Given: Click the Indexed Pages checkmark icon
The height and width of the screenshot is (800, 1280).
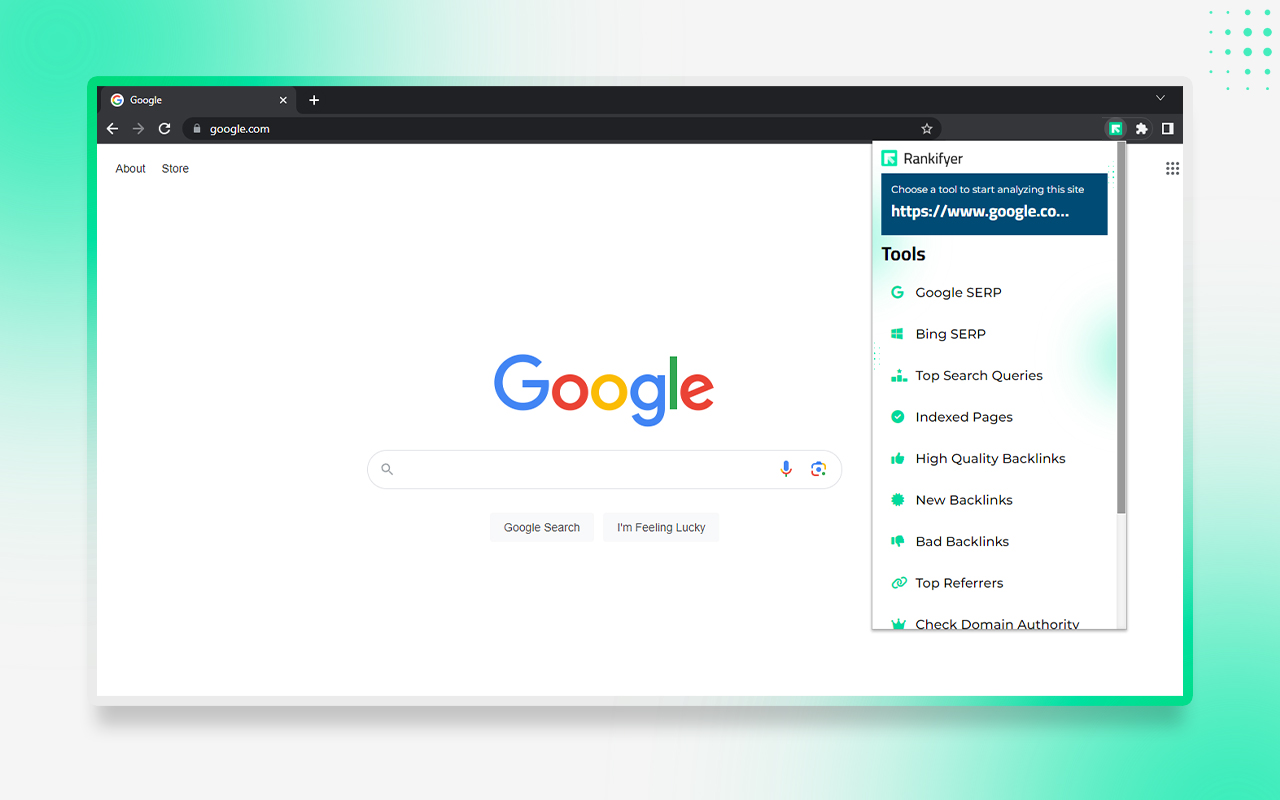Looking at the screenshot, I should (x=897, y=417).
